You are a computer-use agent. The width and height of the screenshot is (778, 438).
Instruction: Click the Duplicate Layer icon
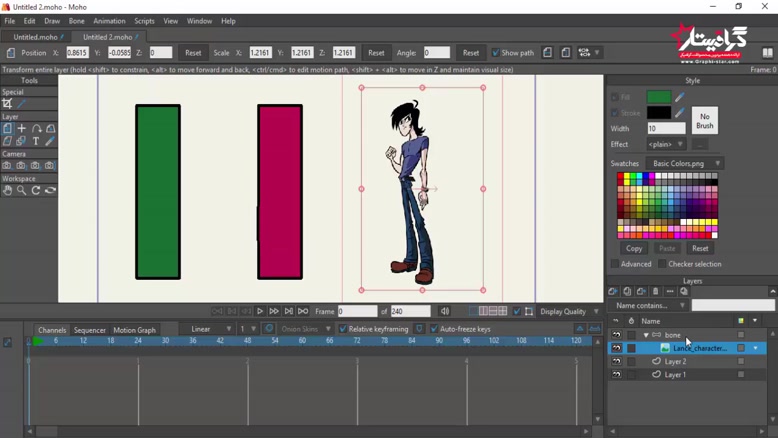point(627,292)
